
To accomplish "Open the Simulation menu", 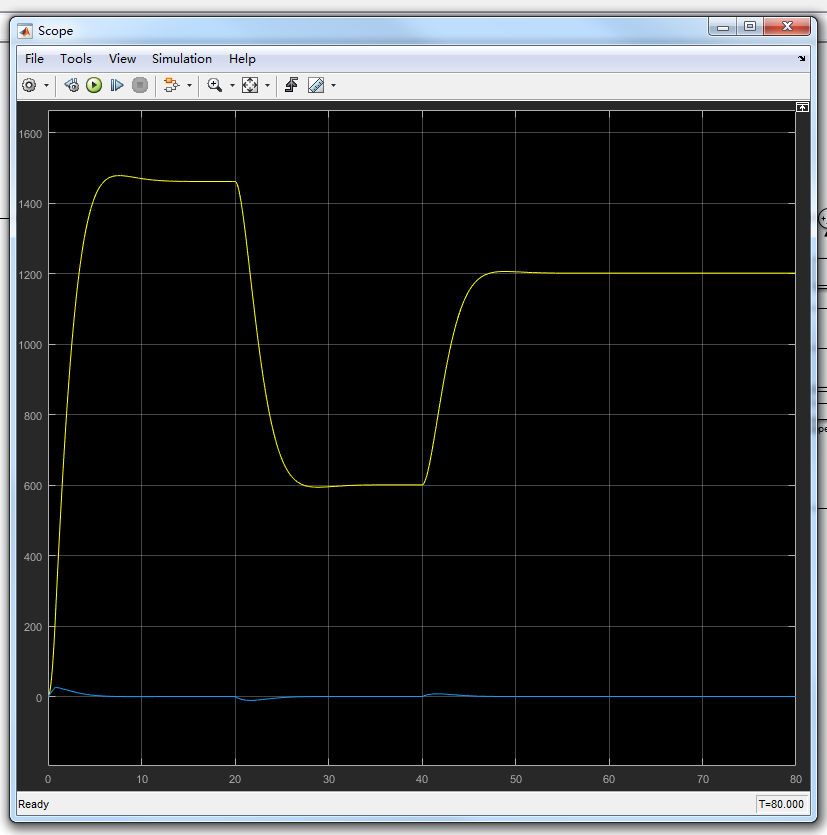I will [181, 59].
